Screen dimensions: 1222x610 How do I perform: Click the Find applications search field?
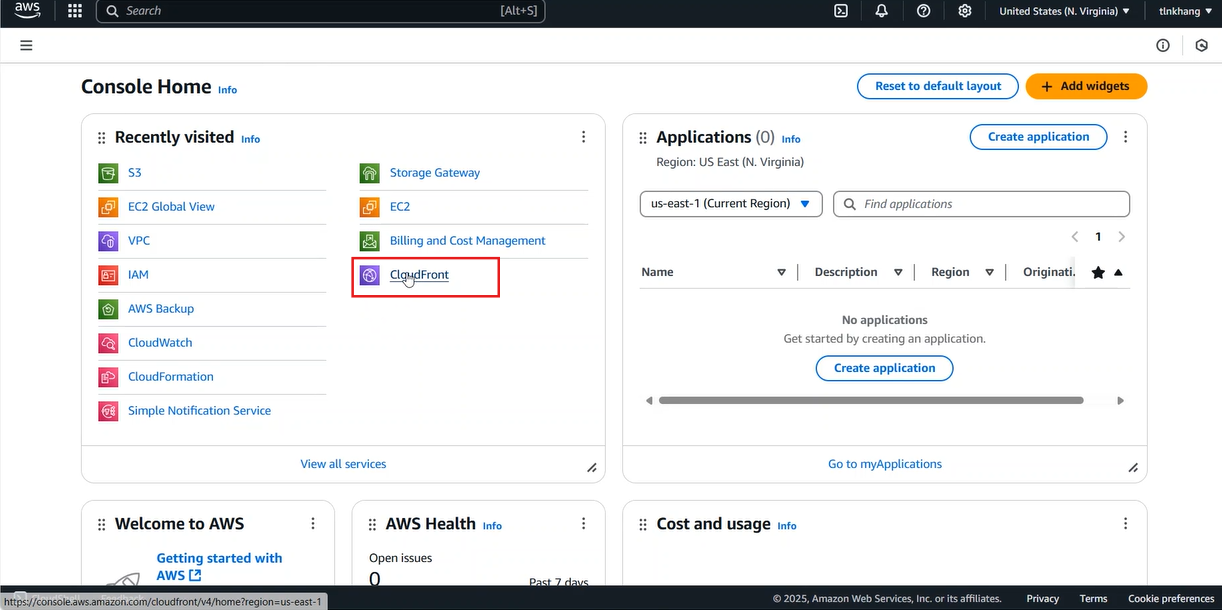(x=981, y=204)
